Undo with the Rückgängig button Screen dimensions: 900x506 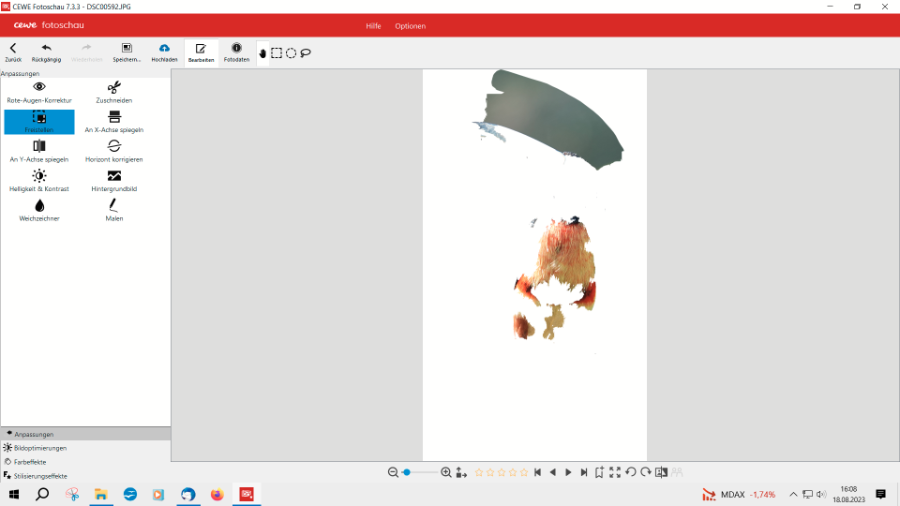(46, 52)
